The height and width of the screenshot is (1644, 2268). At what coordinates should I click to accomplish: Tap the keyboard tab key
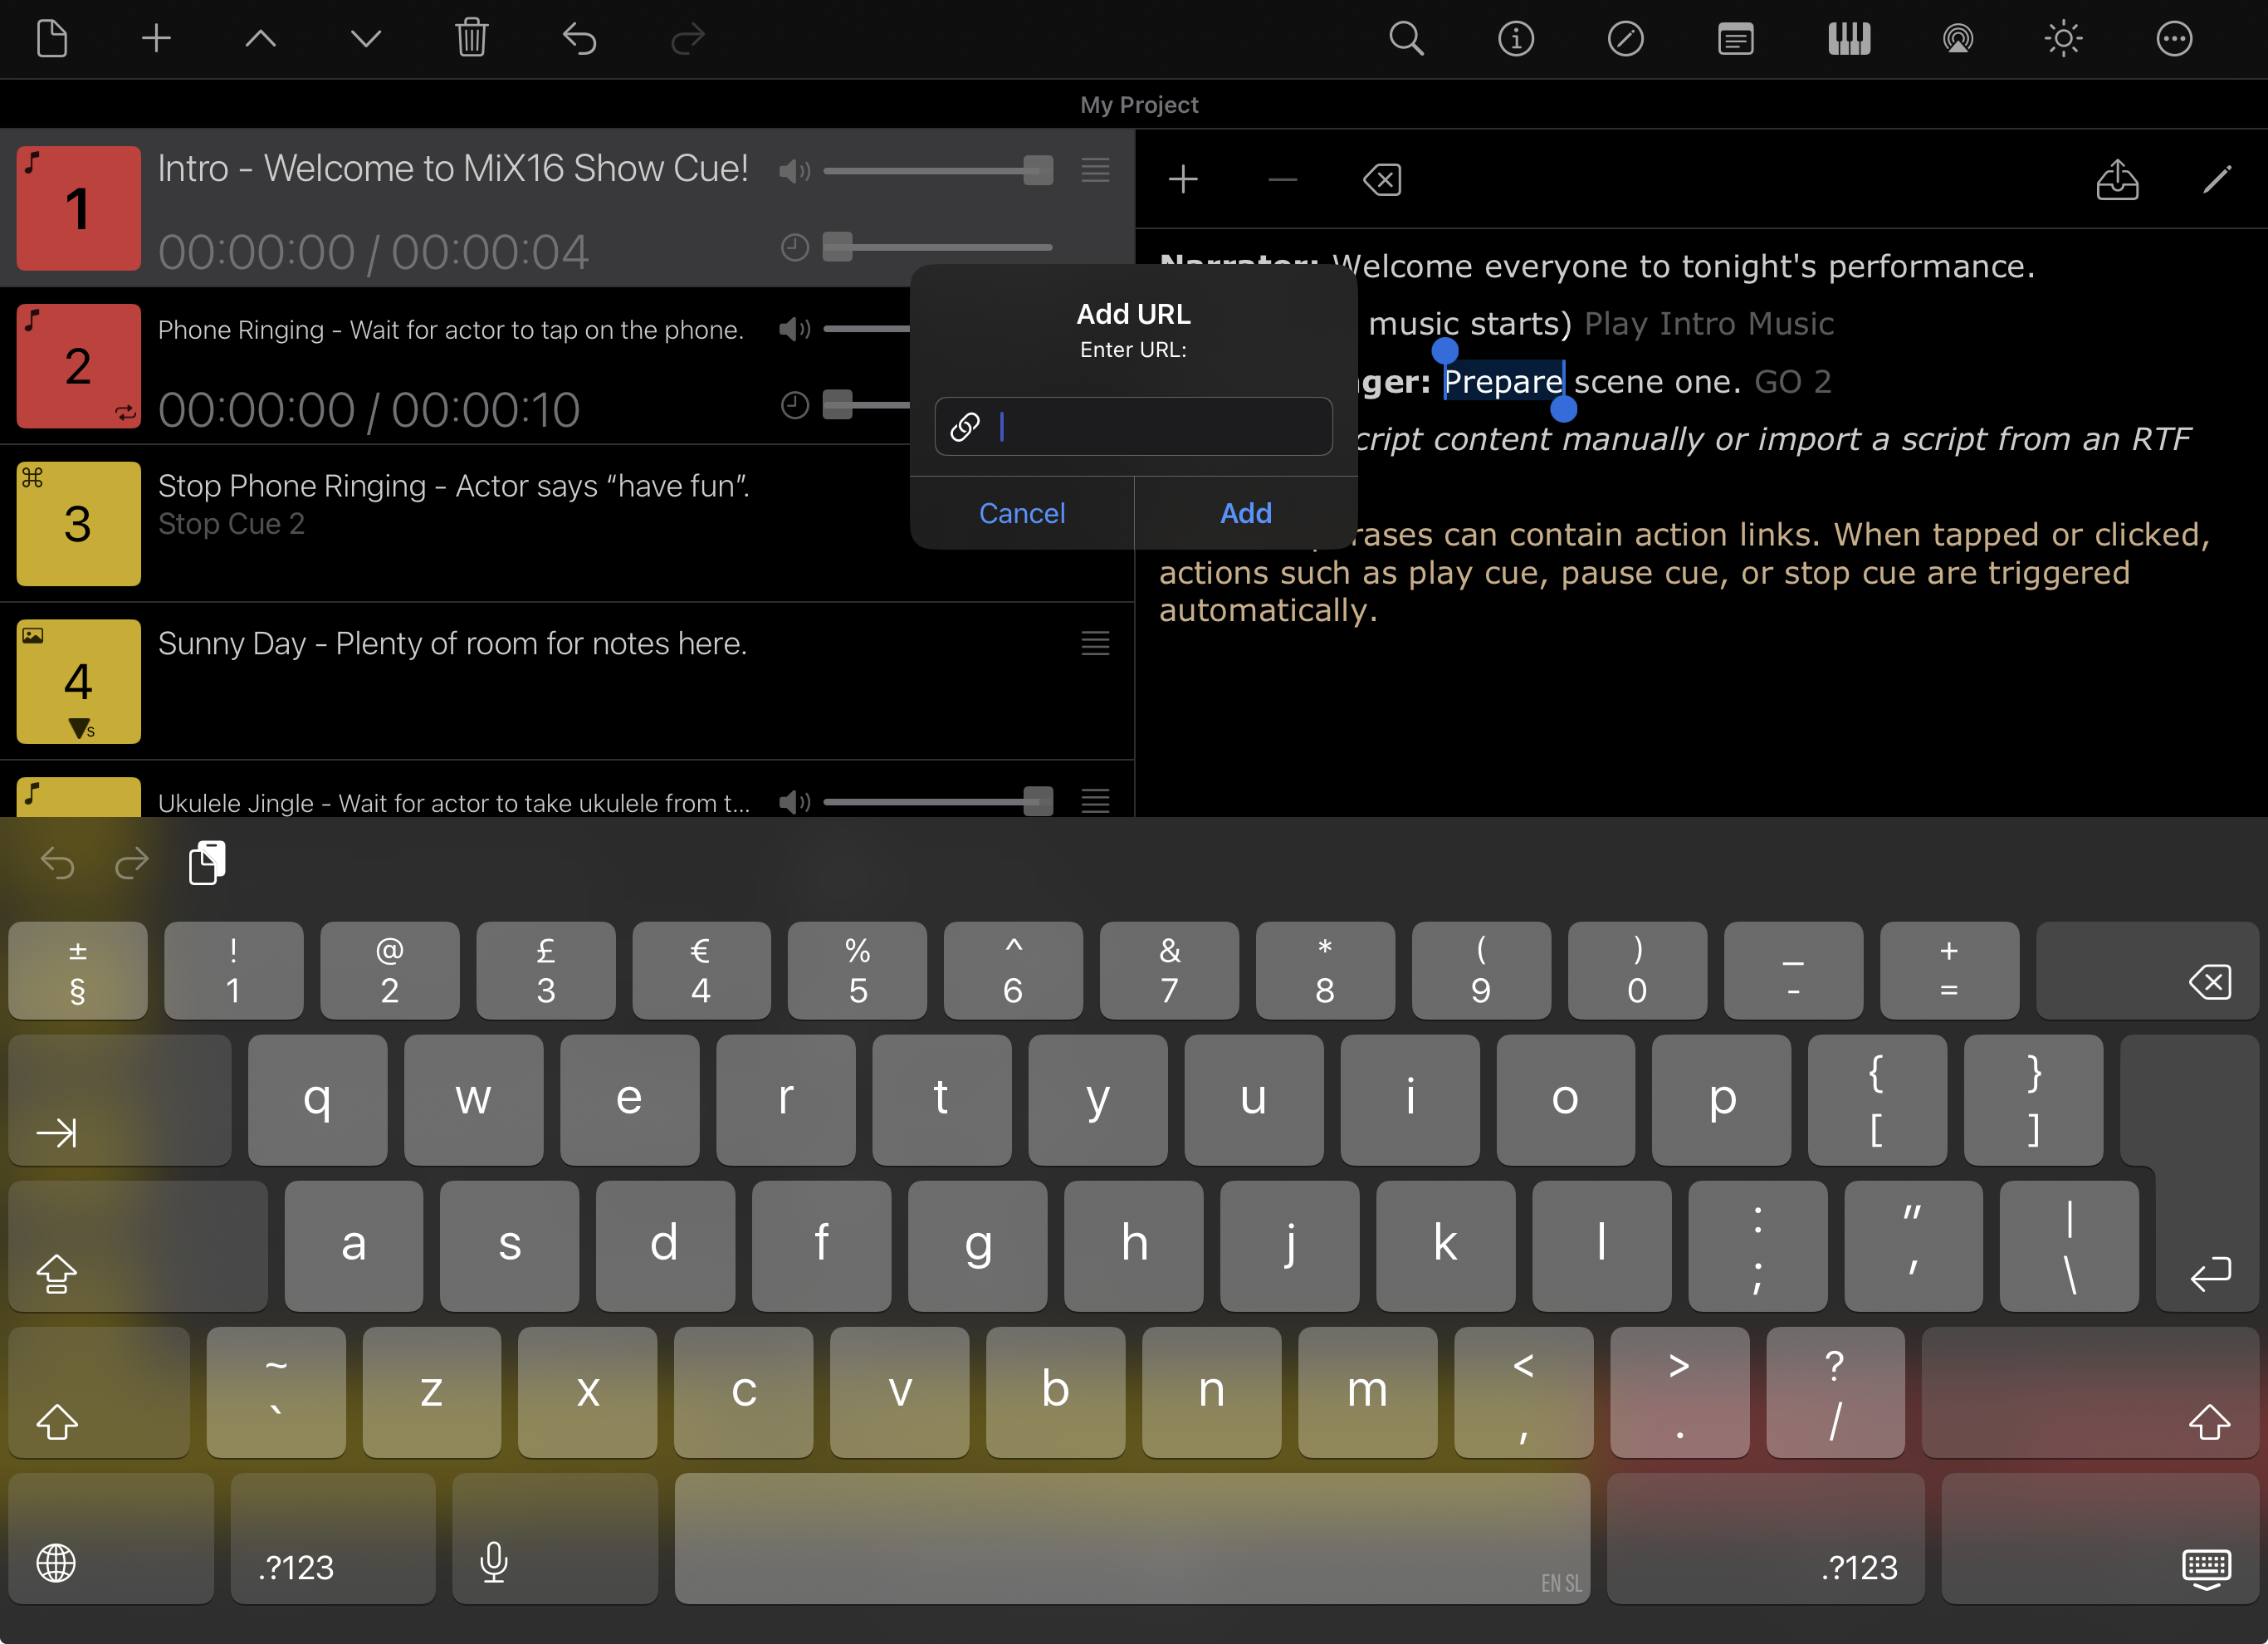coord(119,1100)
